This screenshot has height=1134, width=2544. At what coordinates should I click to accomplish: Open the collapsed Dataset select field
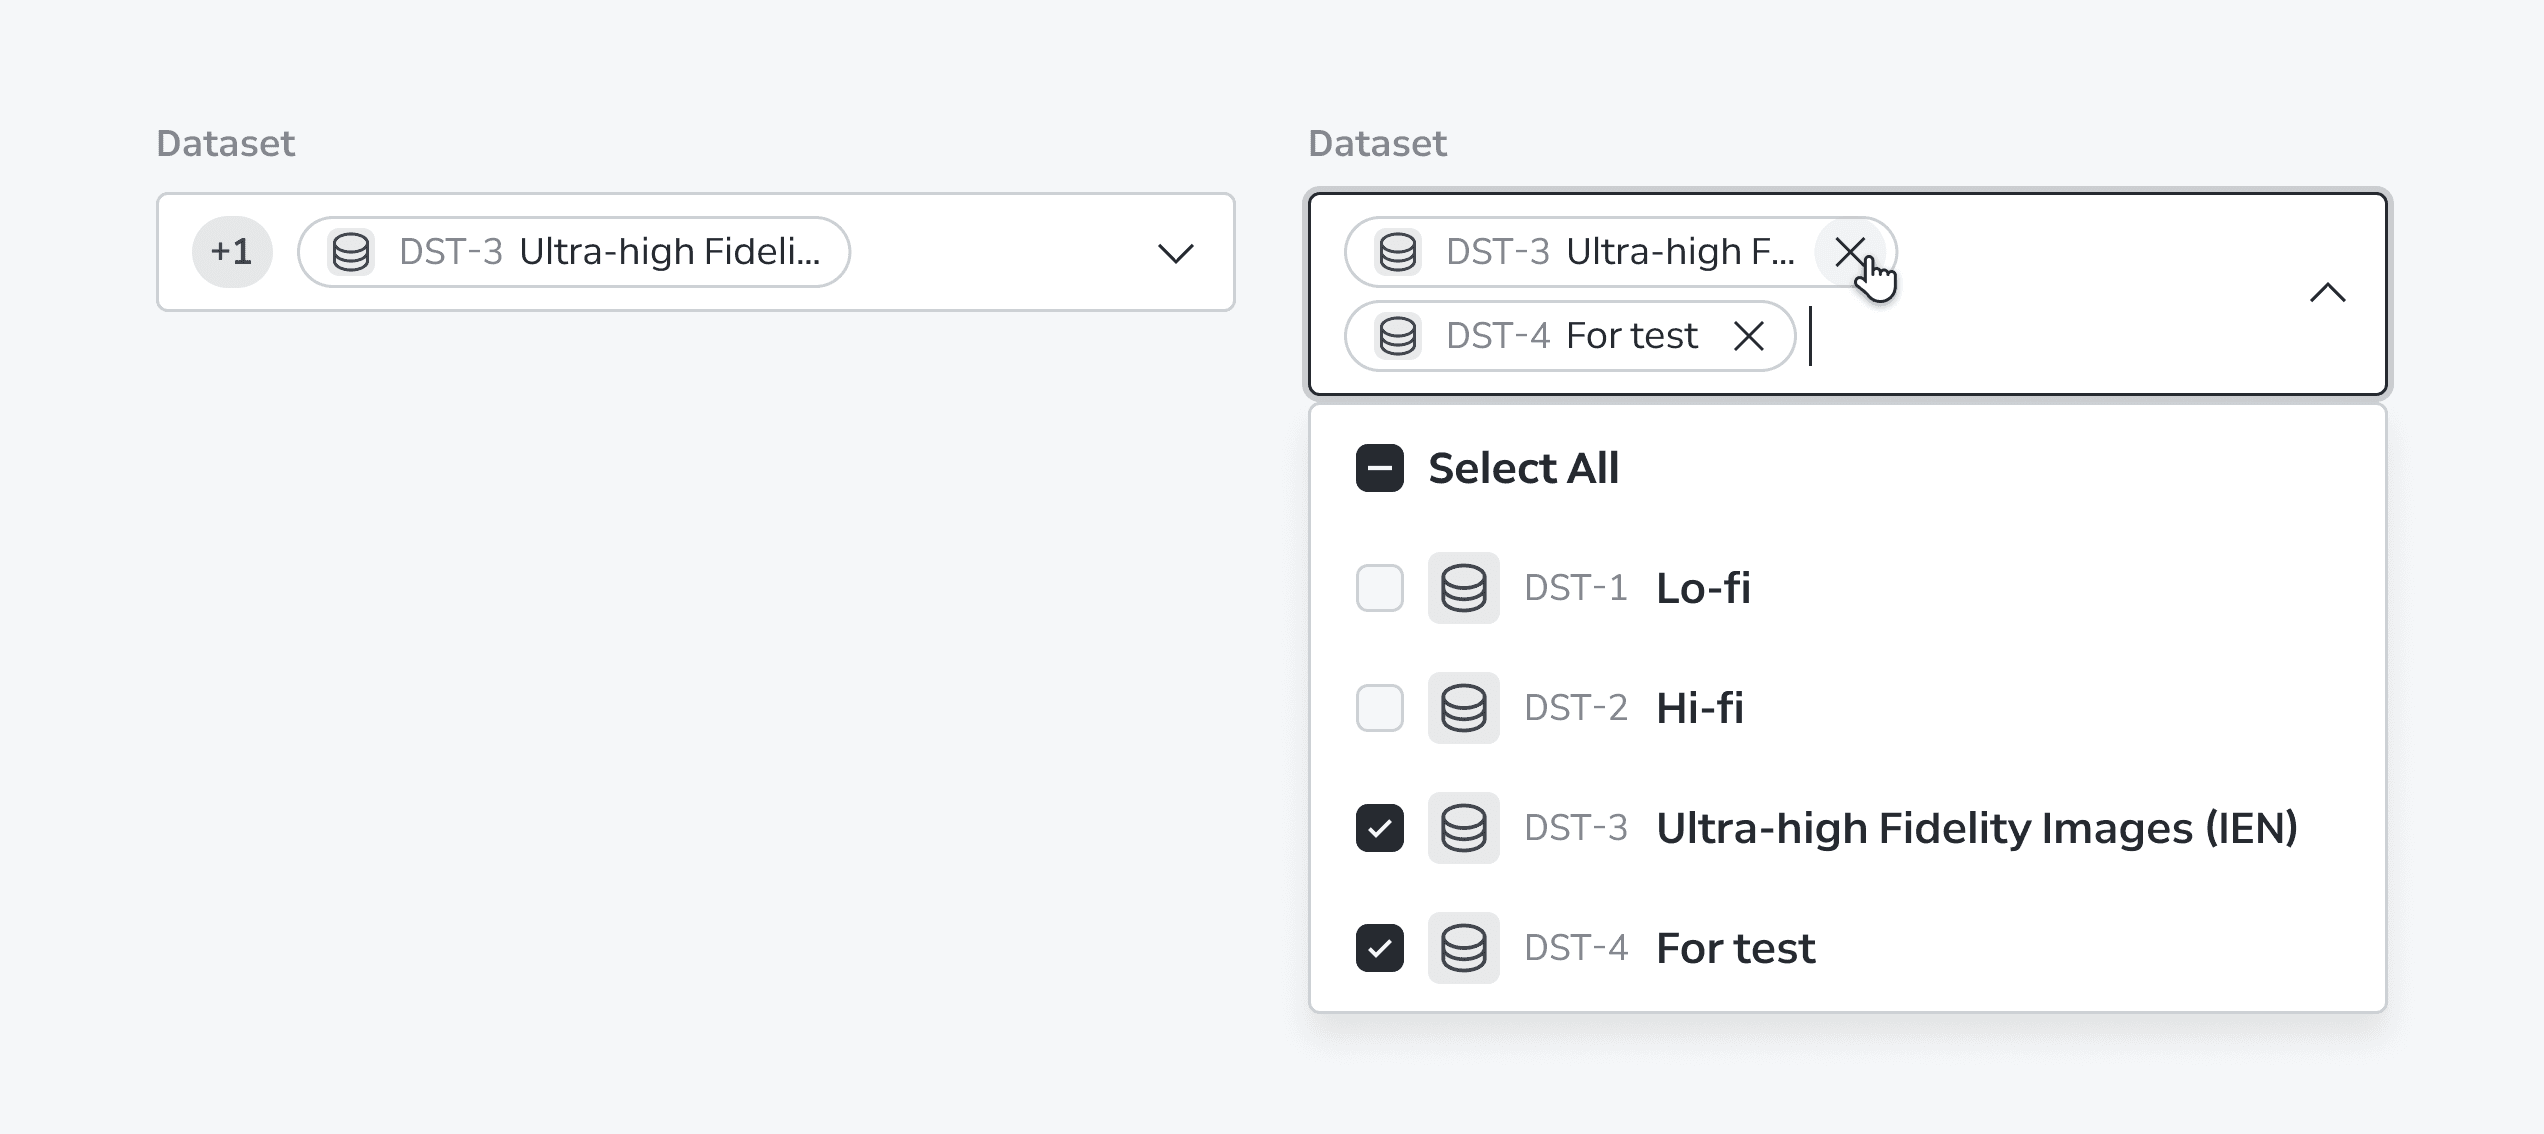696,252
